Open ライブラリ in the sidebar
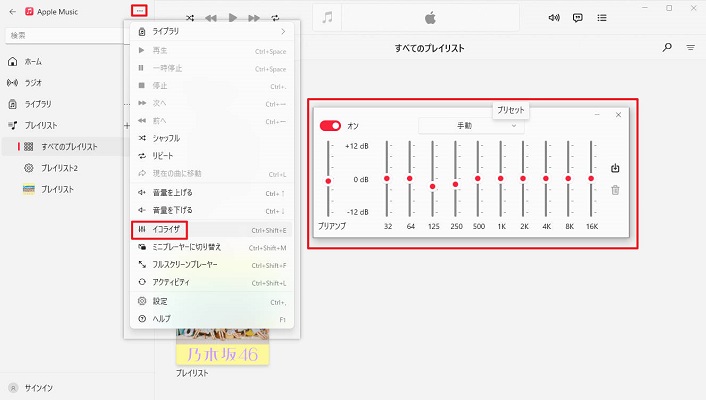Screen dimensions: 706x400 click(38, 104)
